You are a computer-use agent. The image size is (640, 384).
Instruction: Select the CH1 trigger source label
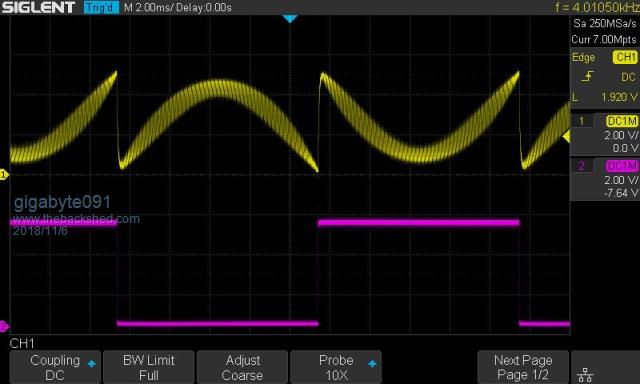[625, 57]
